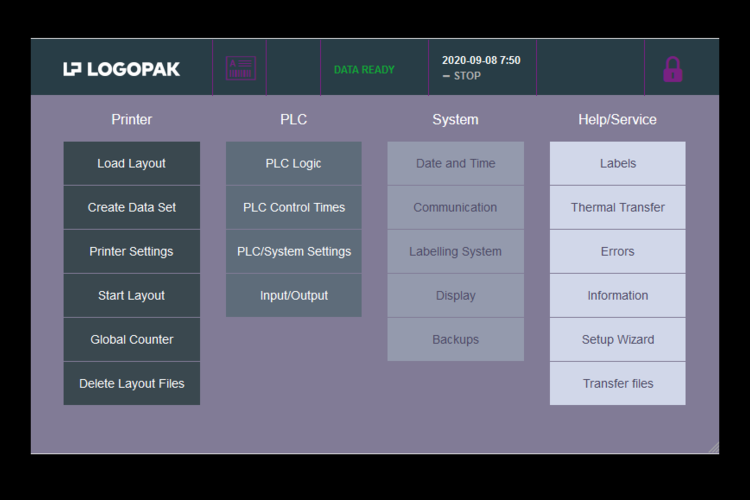Viewport: 750px width, 500px height.
Task: Click the DATA READY status indicator
Action: point(364,70)
